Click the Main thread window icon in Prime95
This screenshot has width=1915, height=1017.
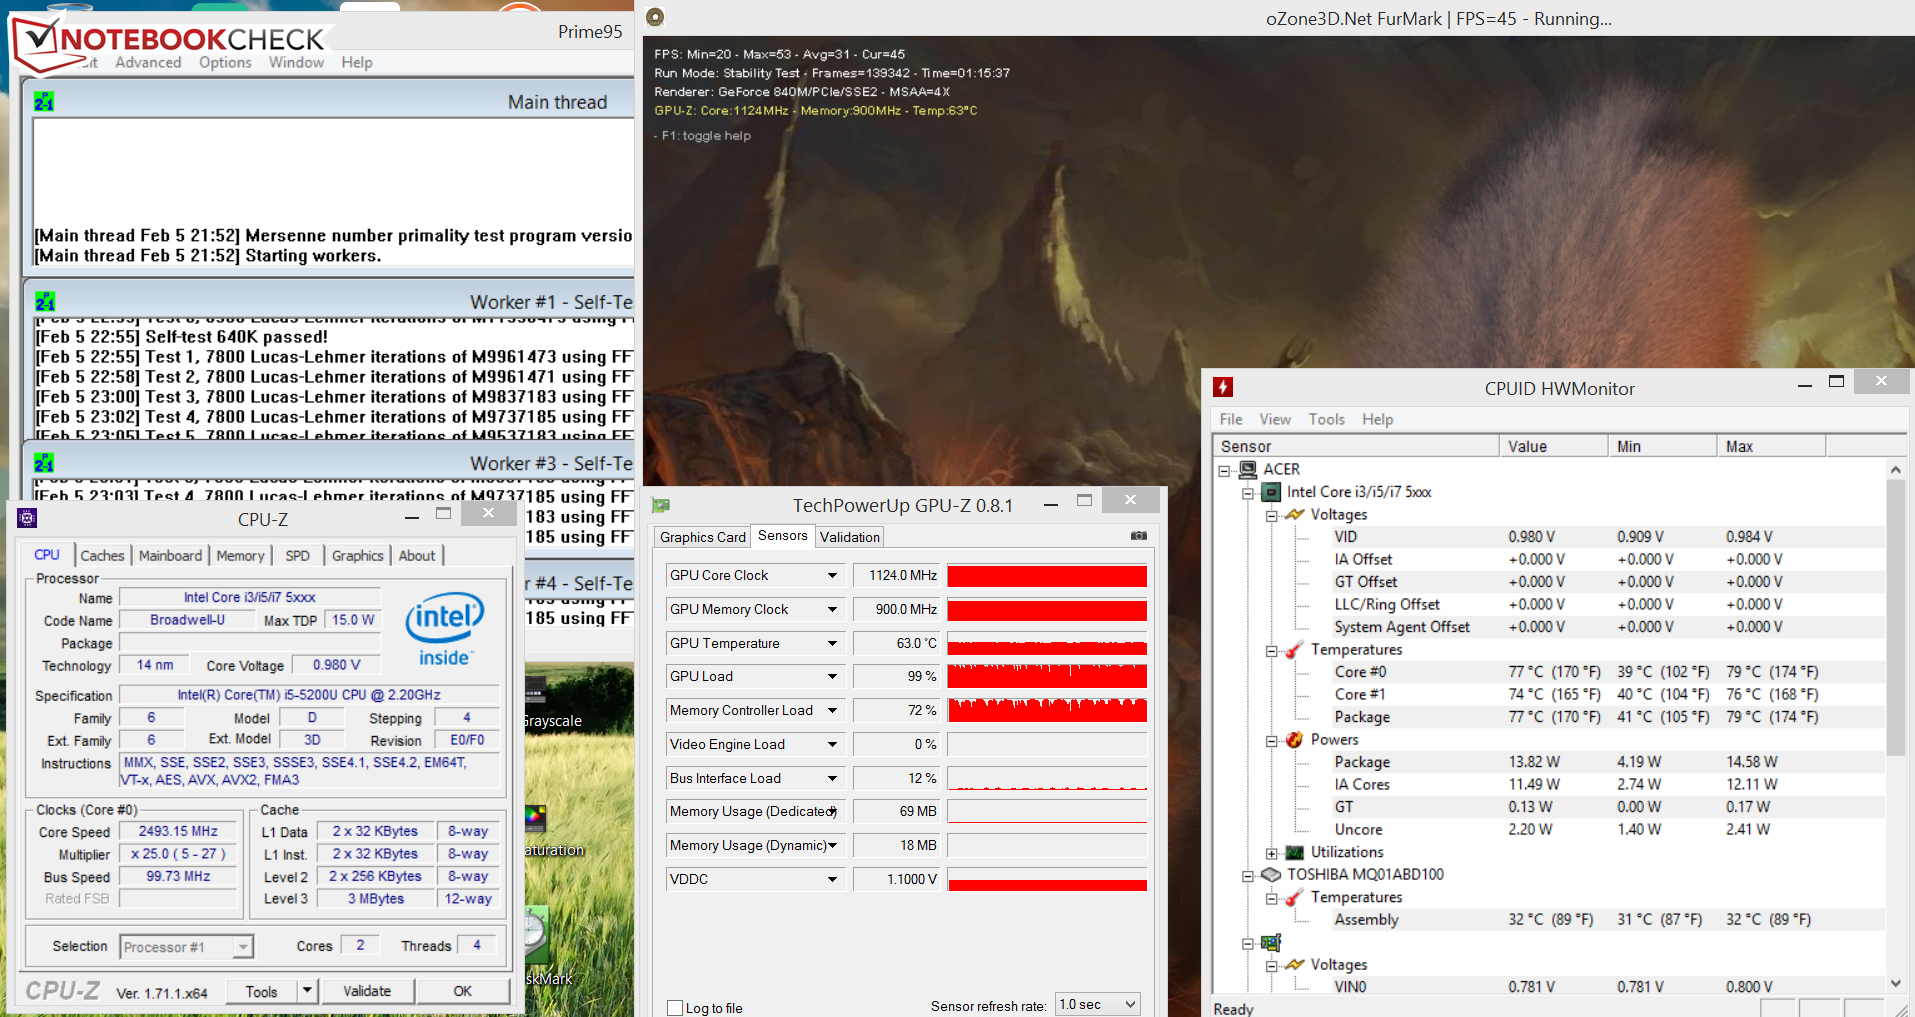44,102
